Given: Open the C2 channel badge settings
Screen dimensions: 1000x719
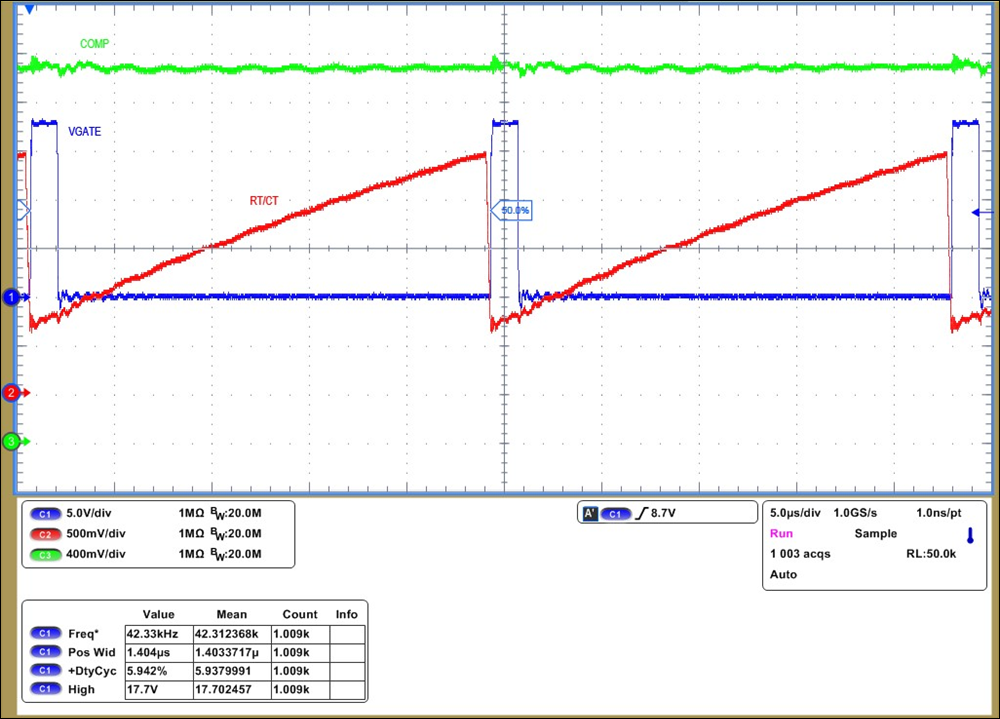Looking at the screenshot, I should pyautogui.click(x=44, y=533).
